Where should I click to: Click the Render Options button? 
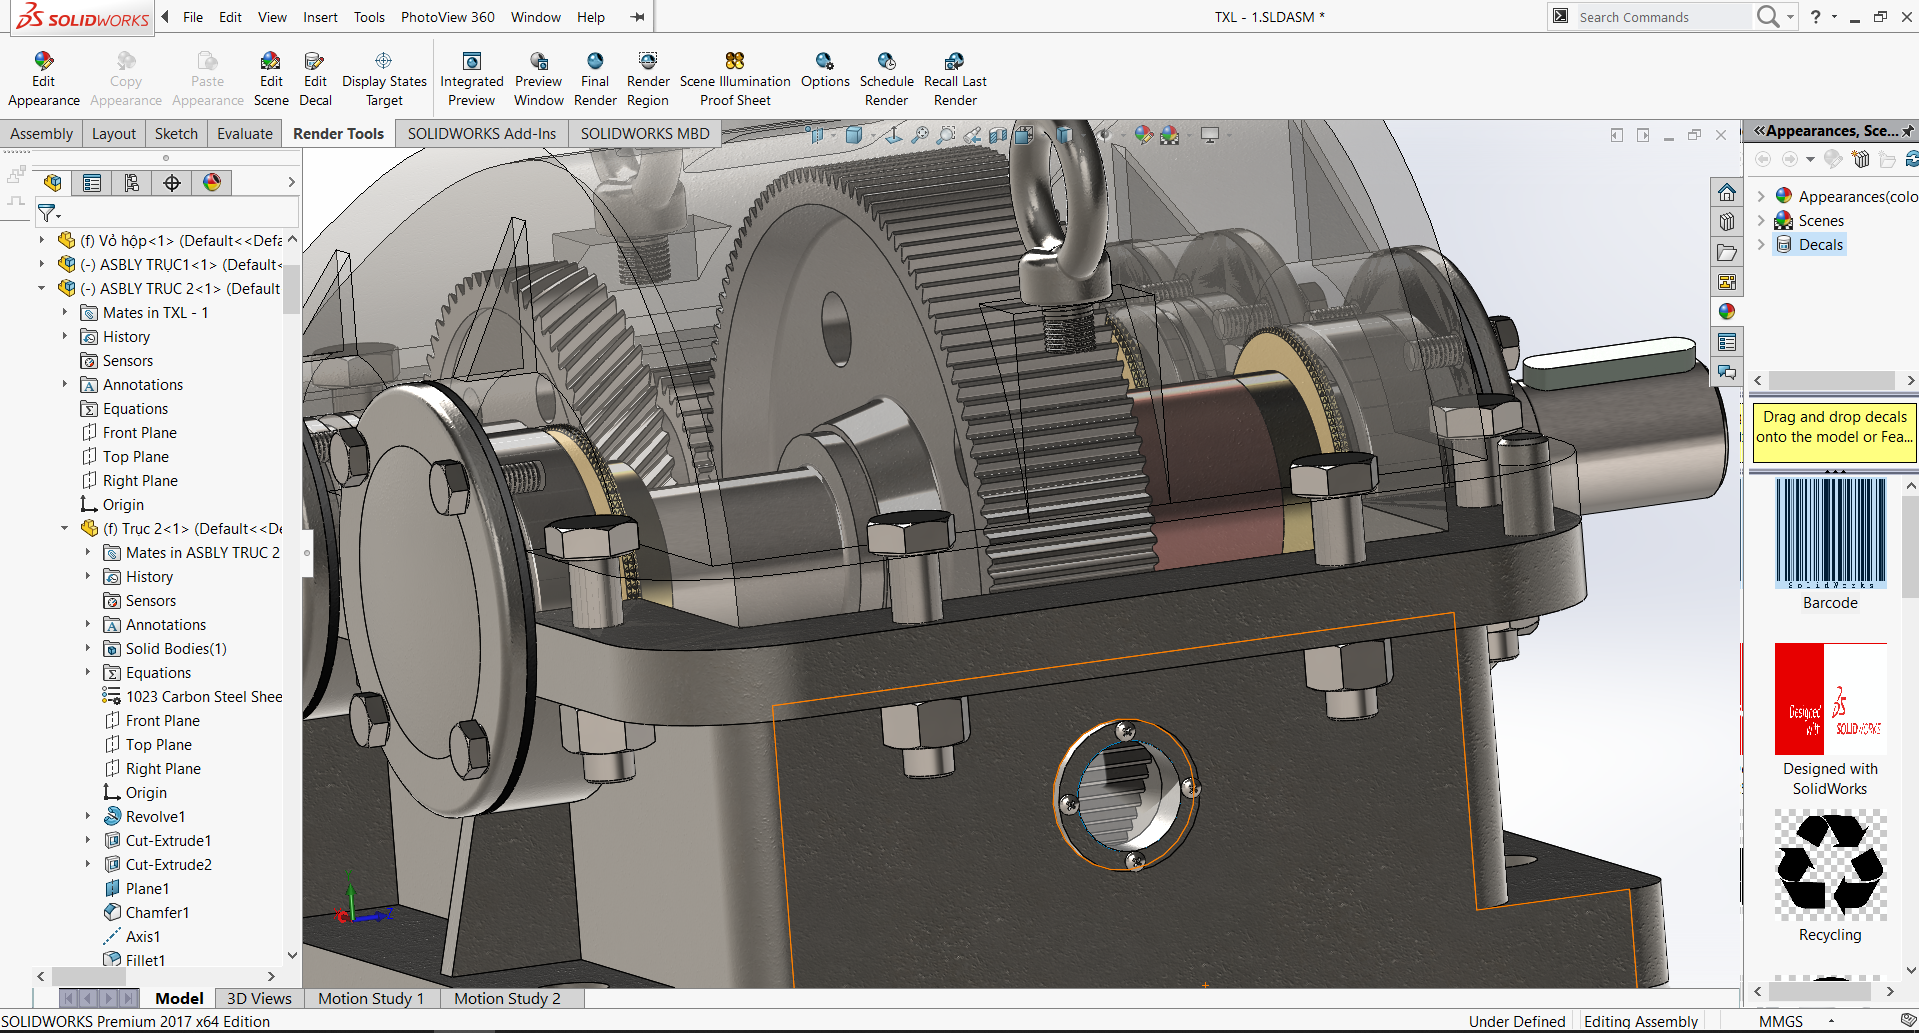tap(825, 62)
